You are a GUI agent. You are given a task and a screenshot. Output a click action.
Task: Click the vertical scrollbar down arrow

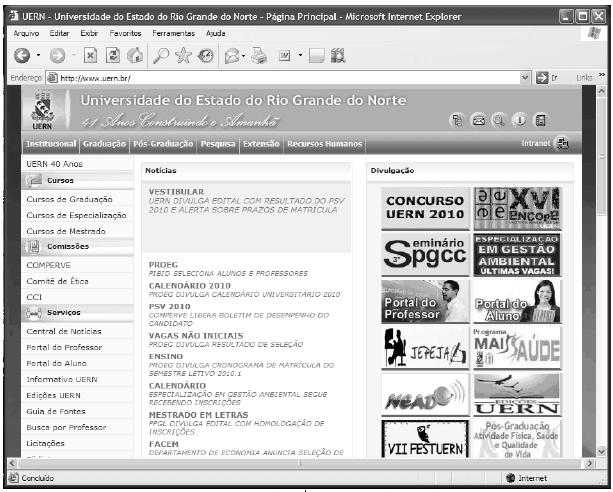click(601, 452)
